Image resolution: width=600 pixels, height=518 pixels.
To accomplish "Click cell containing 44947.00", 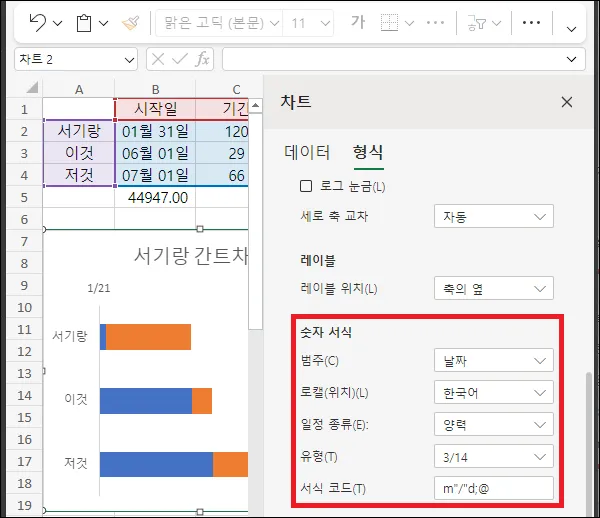I will pyautogui.click(x=155, y=197).
